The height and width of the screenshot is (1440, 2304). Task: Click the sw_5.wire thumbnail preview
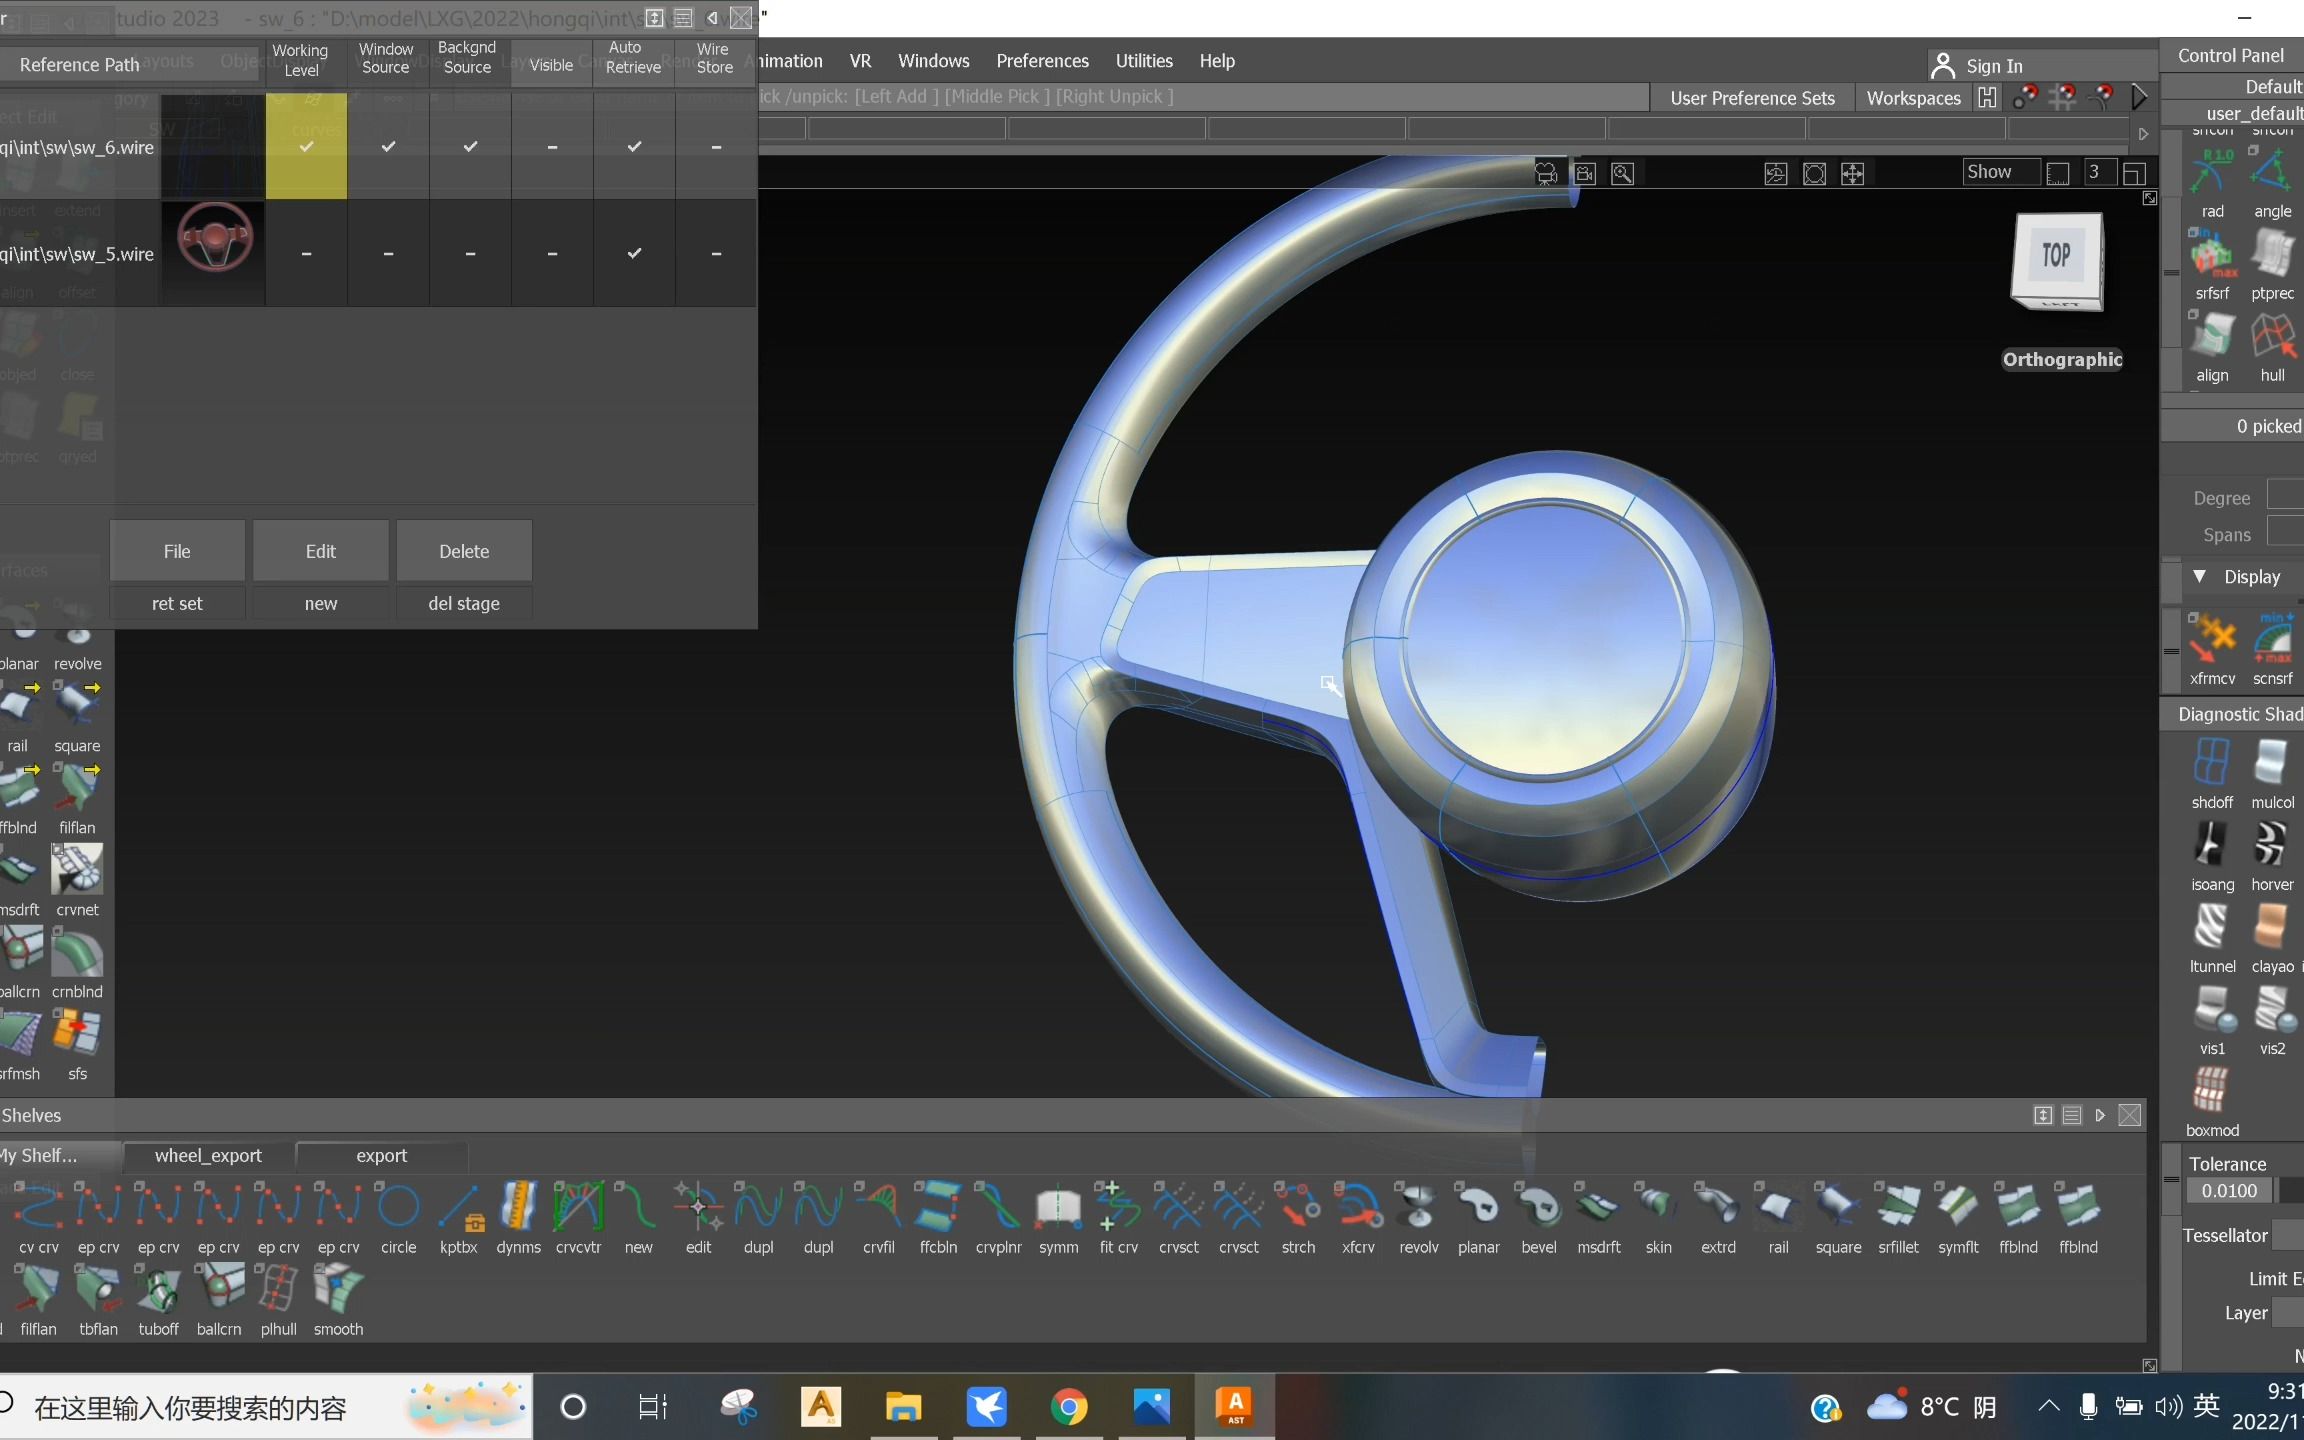(211, 252)
